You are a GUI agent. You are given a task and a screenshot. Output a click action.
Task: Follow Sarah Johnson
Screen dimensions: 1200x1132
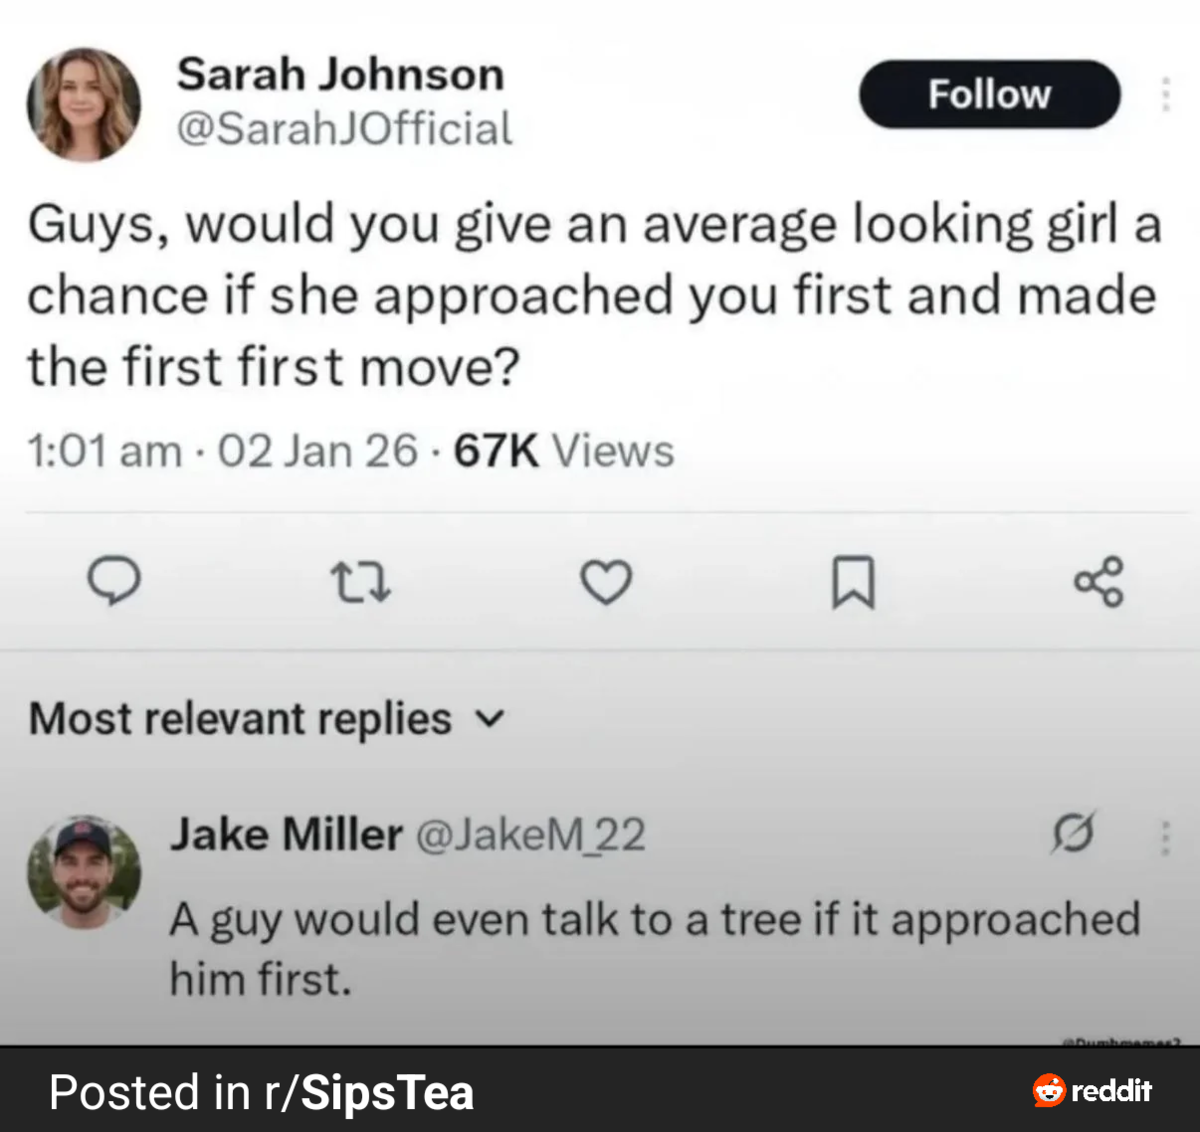tap(989, 94)
